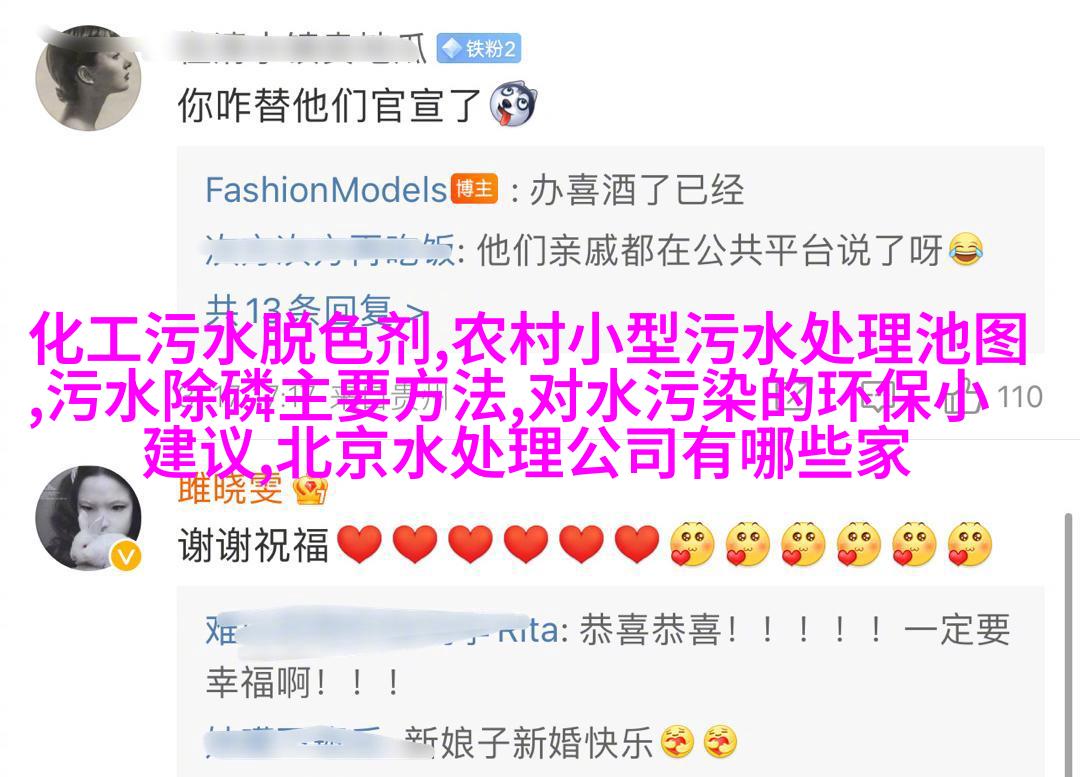The image size is (1080, 777).
Task: Tap the hugging emoji after 新婚快乐
Action: [678, 742]
